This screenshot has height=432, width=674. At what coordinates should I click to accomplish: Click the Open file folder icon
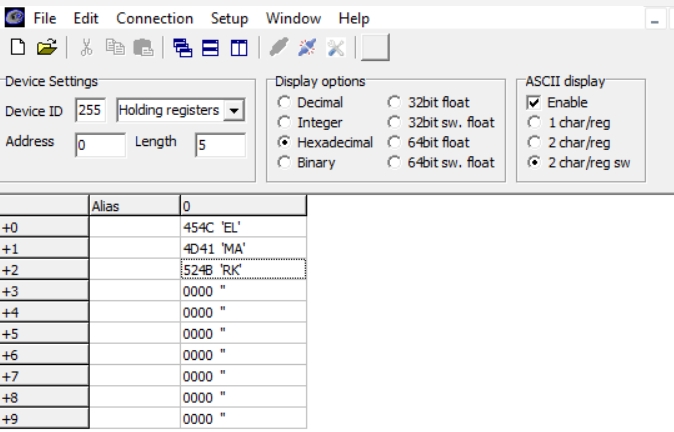pos(45,46)
